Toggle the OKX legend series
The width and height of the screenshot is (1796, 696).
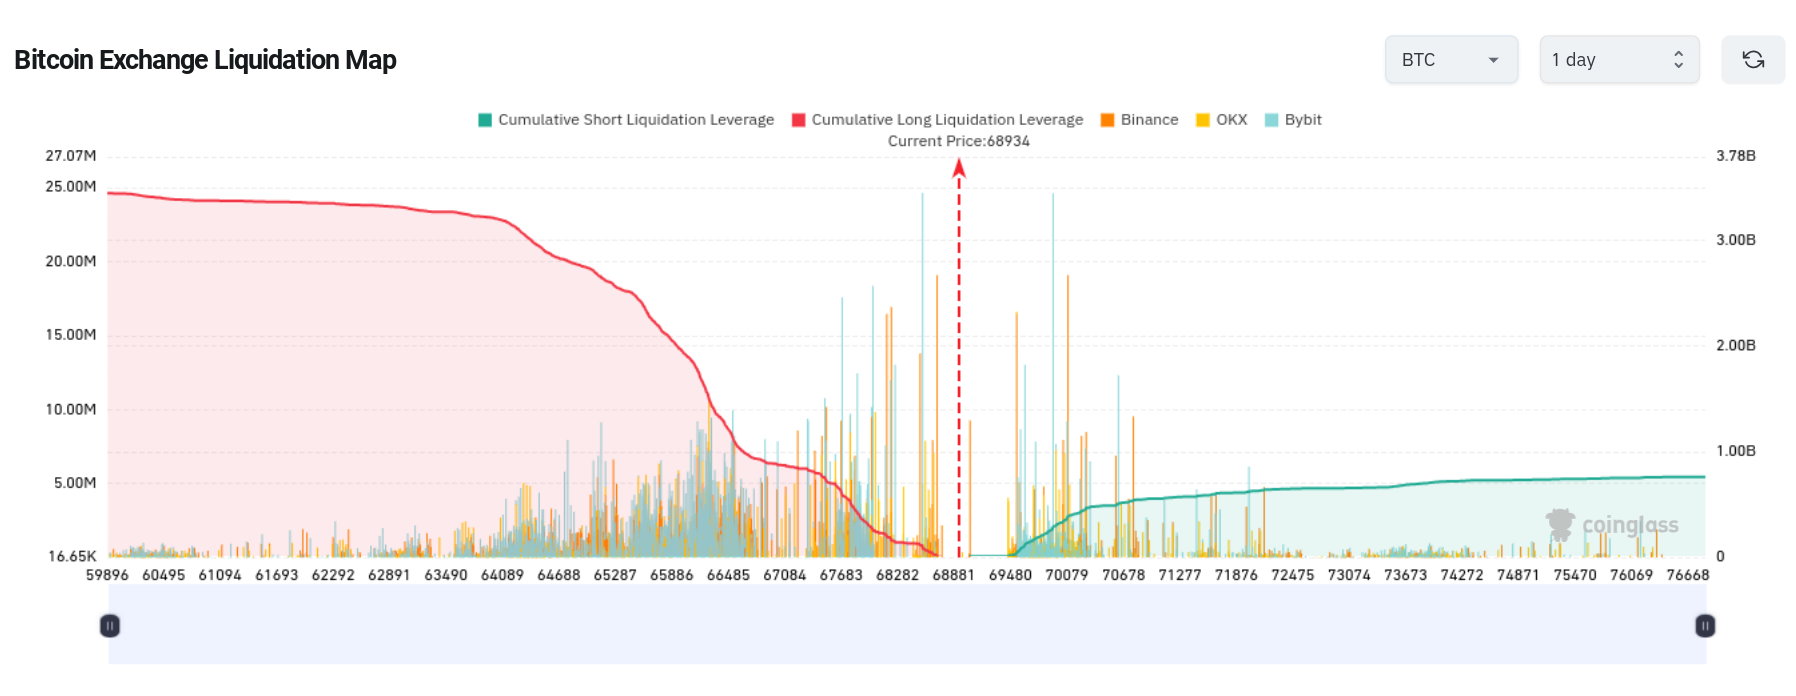click(x=1222, y=120)
